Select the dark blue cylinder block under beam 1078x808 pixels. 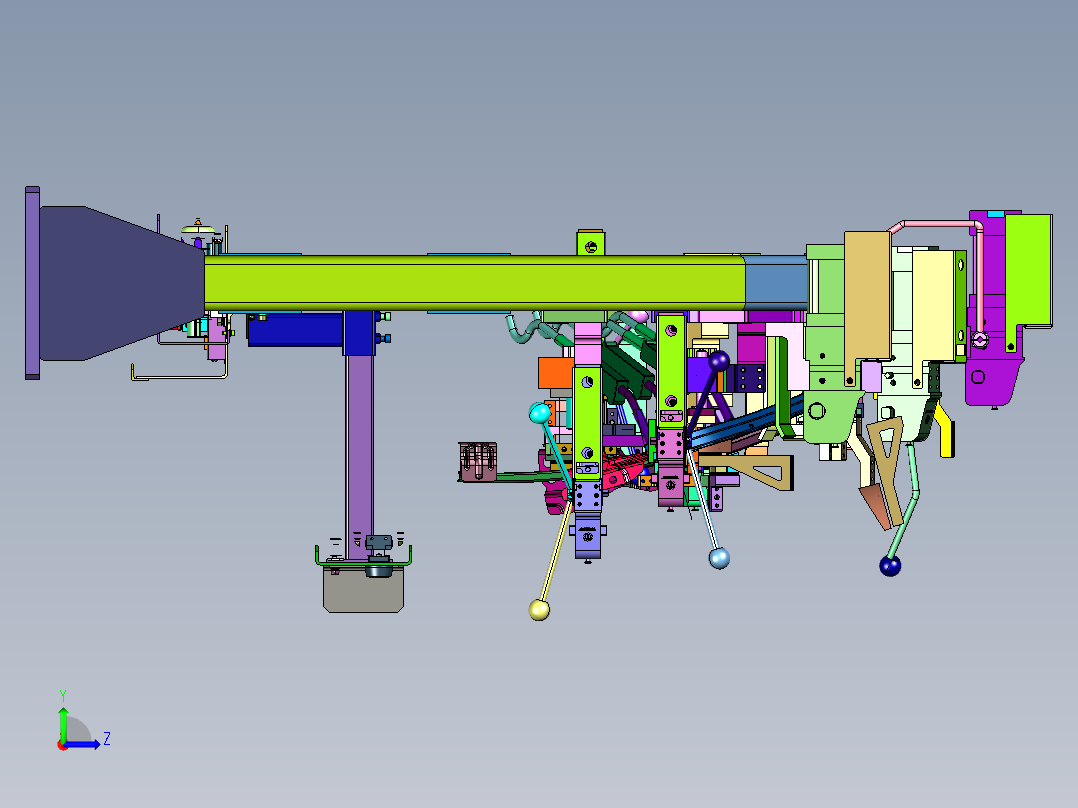point(295,329)
